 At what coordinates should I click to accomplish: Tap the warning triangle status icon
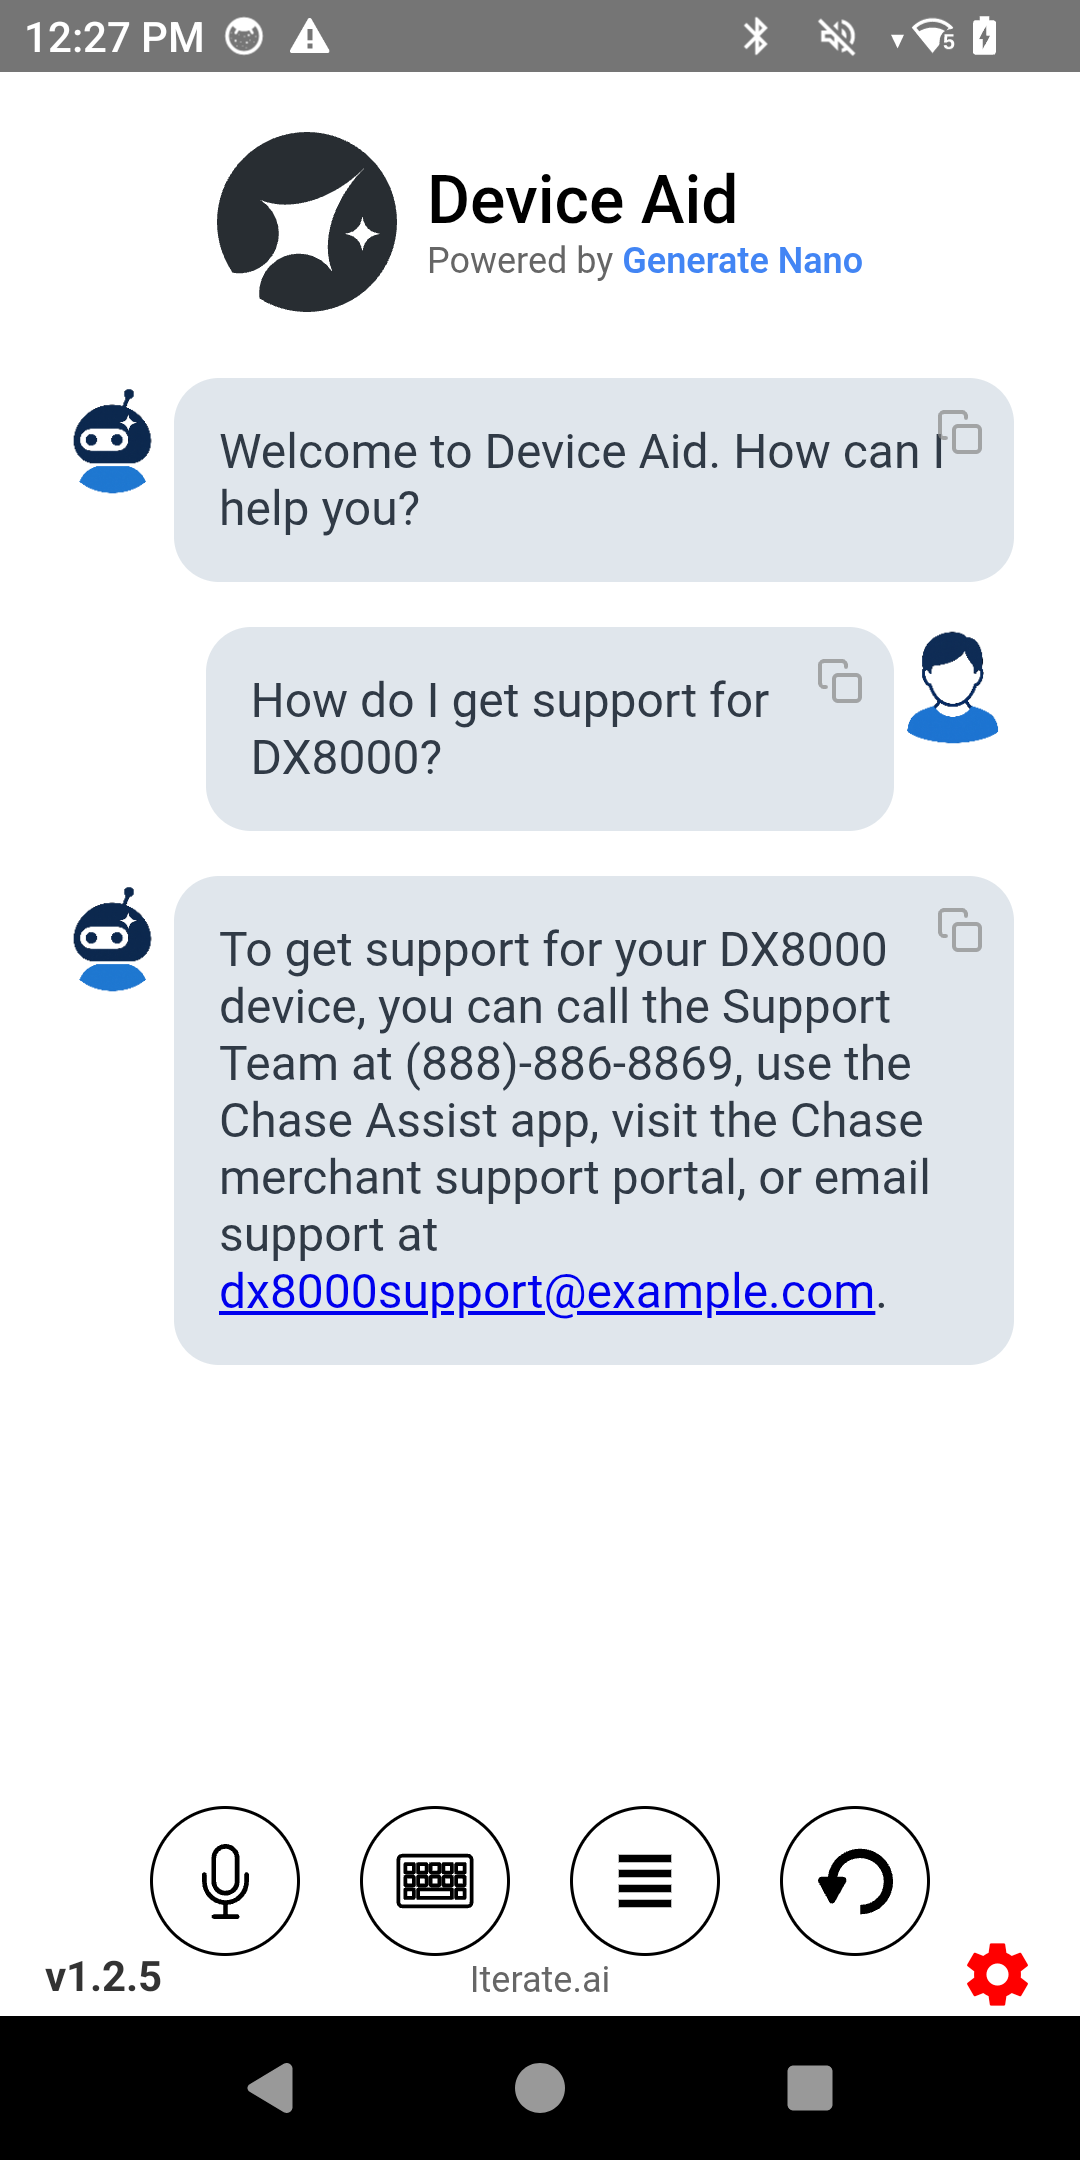(310, 37)
